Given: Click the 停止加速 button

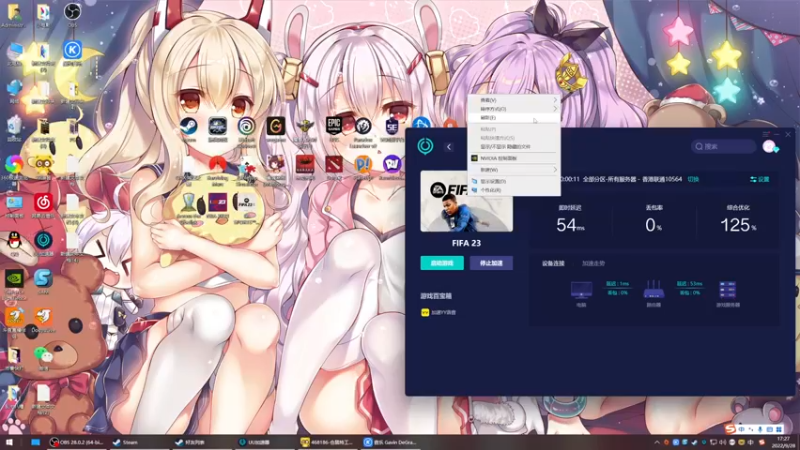Looking at the screenshot, I should 491,263.
